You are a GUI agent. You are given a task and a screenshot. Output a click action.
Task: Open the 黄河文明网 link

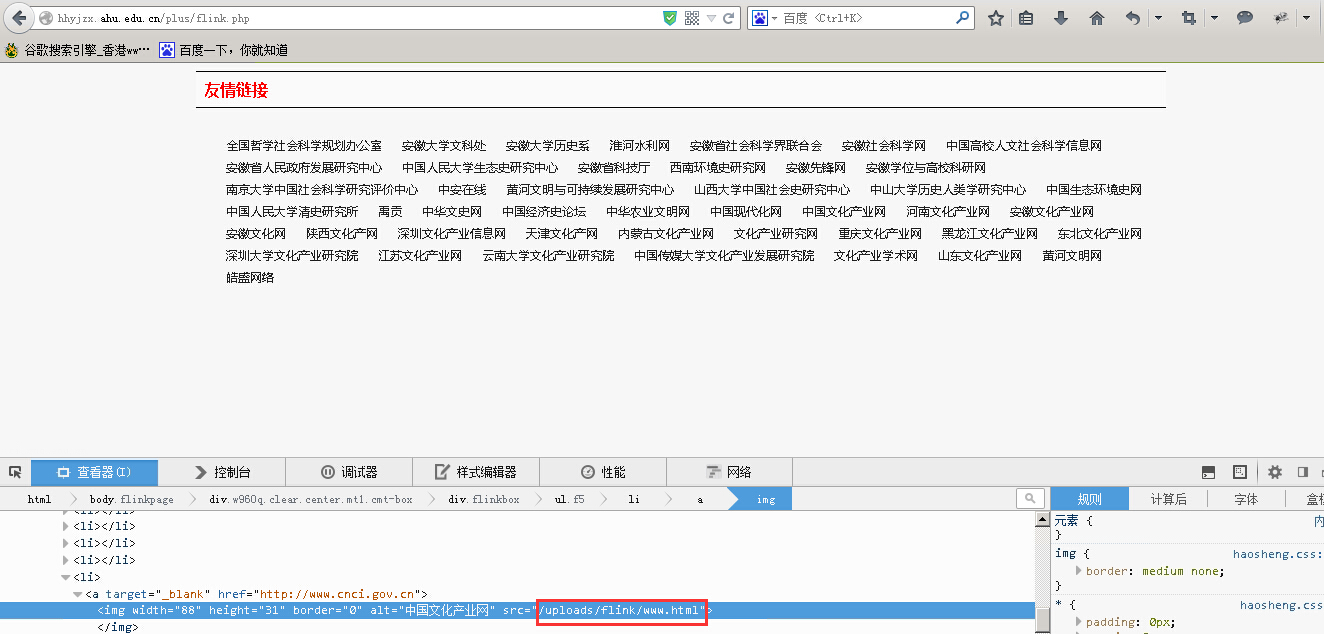pyautogui.click(x=1072, y=256)
